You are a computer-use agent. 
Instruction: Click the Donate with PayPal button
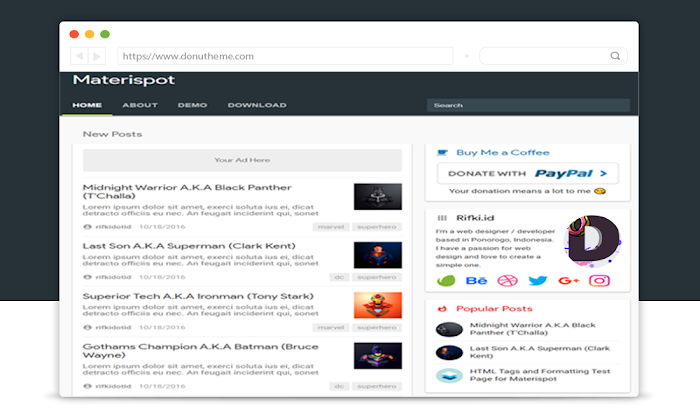point(528,174)
